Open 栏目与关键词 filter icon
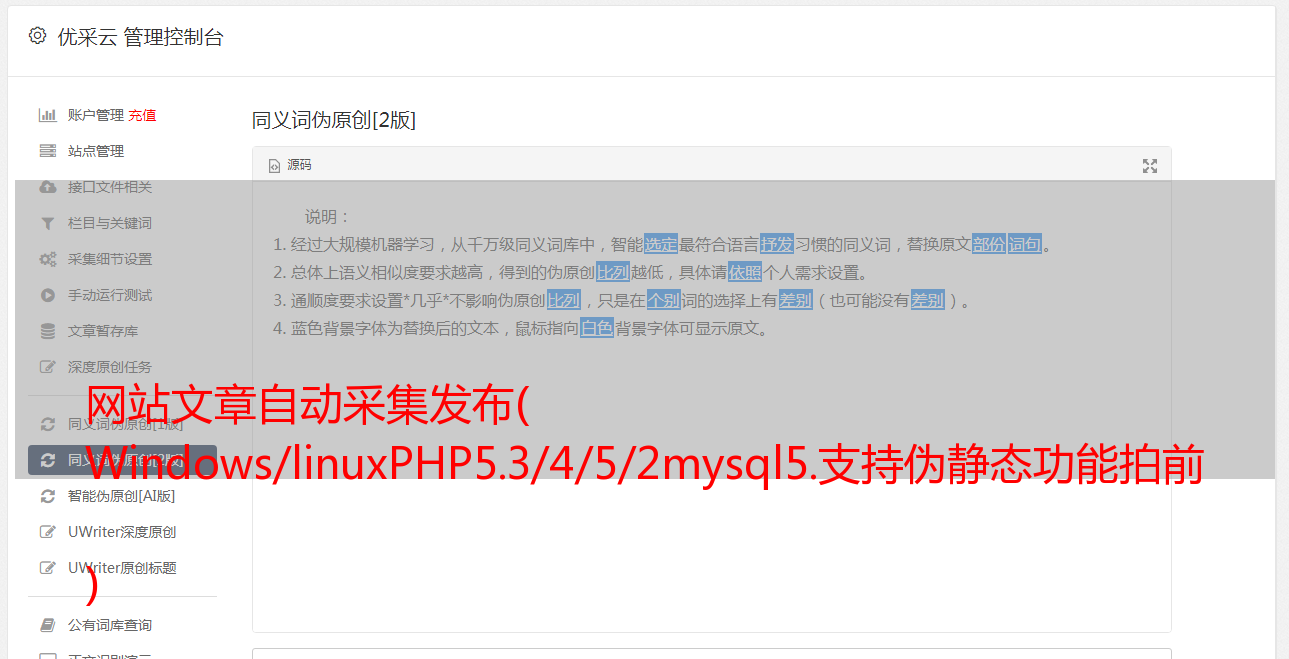1289x659 pixels. (x=47, y=223)
